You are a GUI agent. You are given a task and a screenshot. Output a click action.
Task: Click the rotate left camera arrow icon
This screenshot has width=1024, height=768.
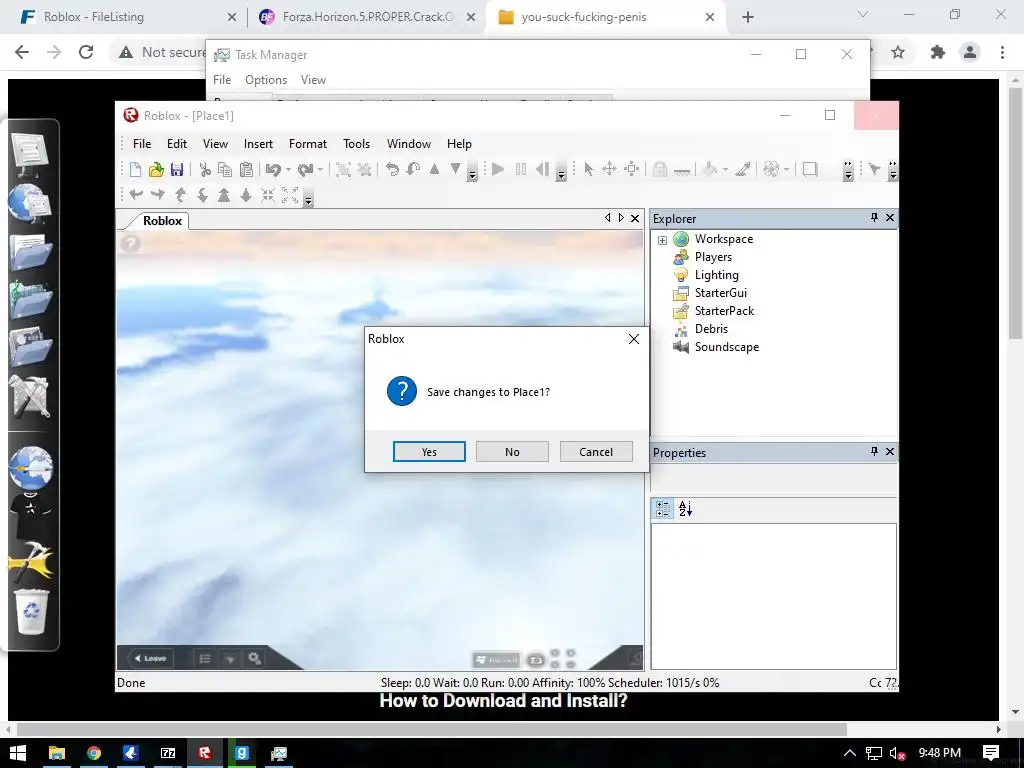pyautogui.click(x=136, y=195)
